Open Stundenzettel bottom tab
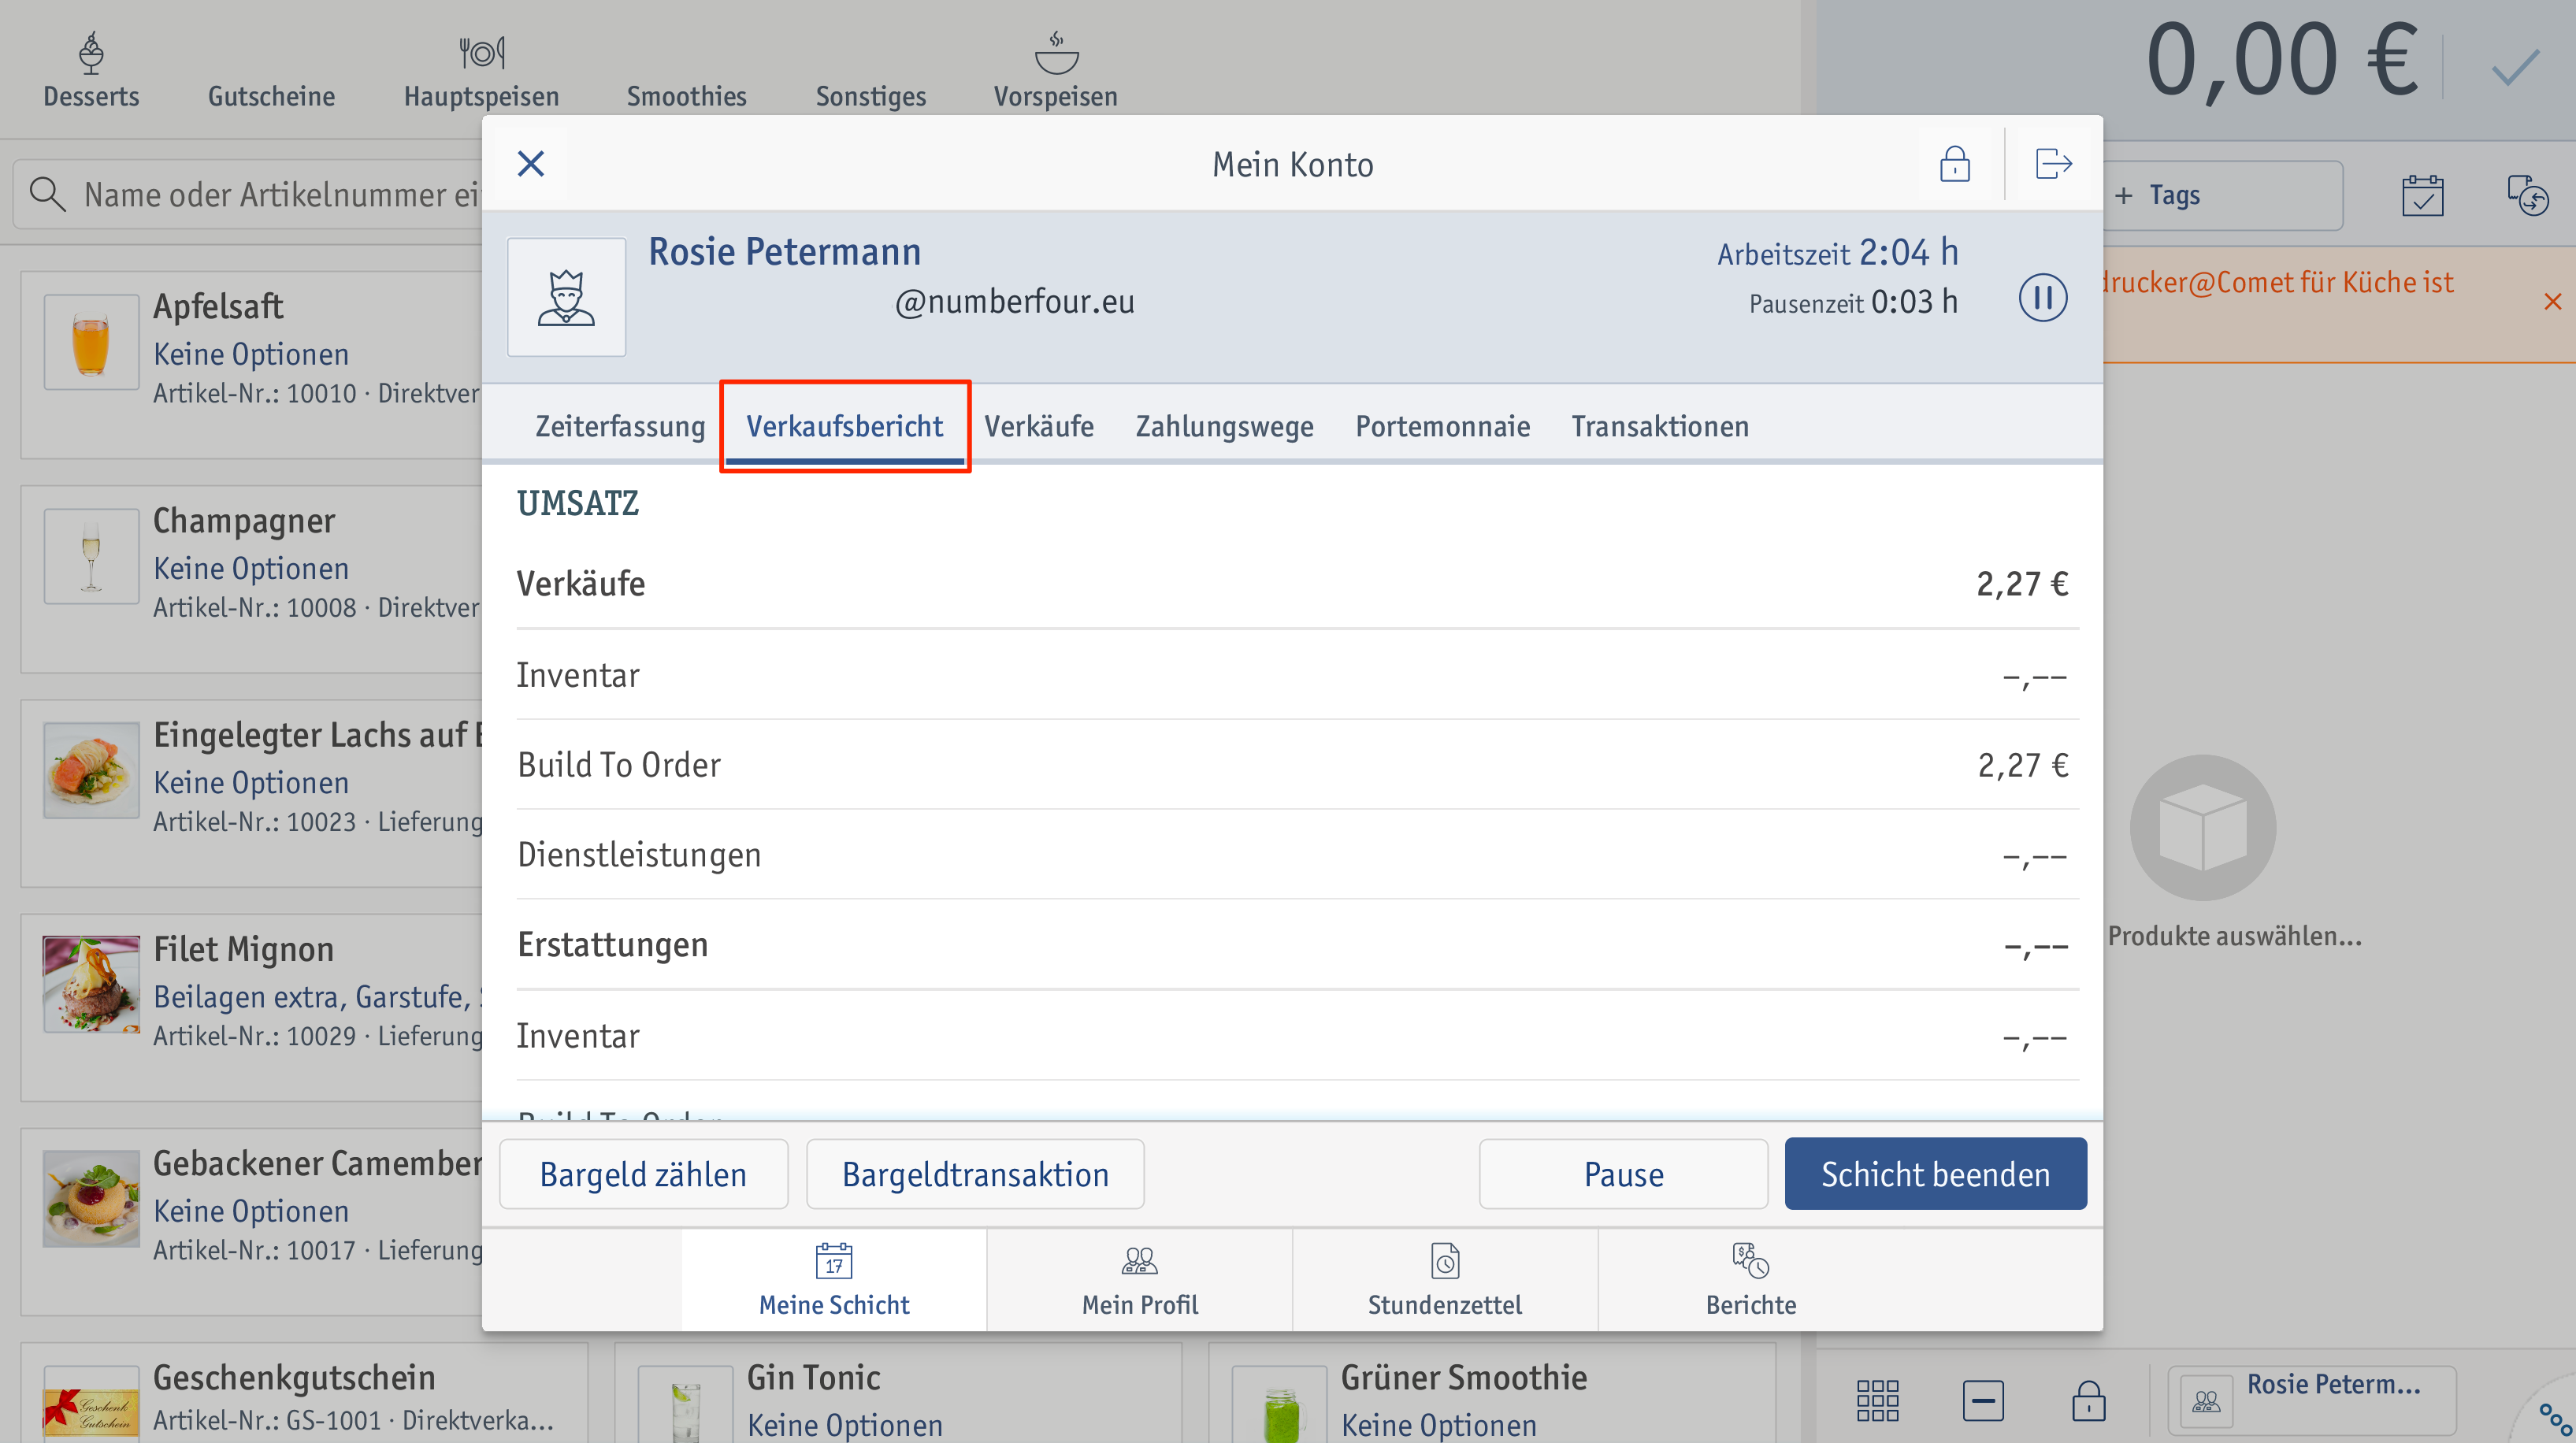The height and width of the screenshot is (1443, 2576). tap(1444, 1280)
